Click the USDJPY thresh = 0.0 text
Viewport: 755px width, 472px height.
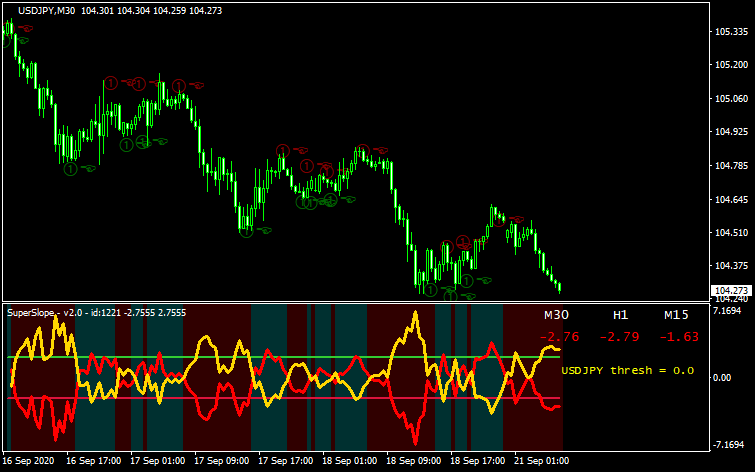click(627, 370)
